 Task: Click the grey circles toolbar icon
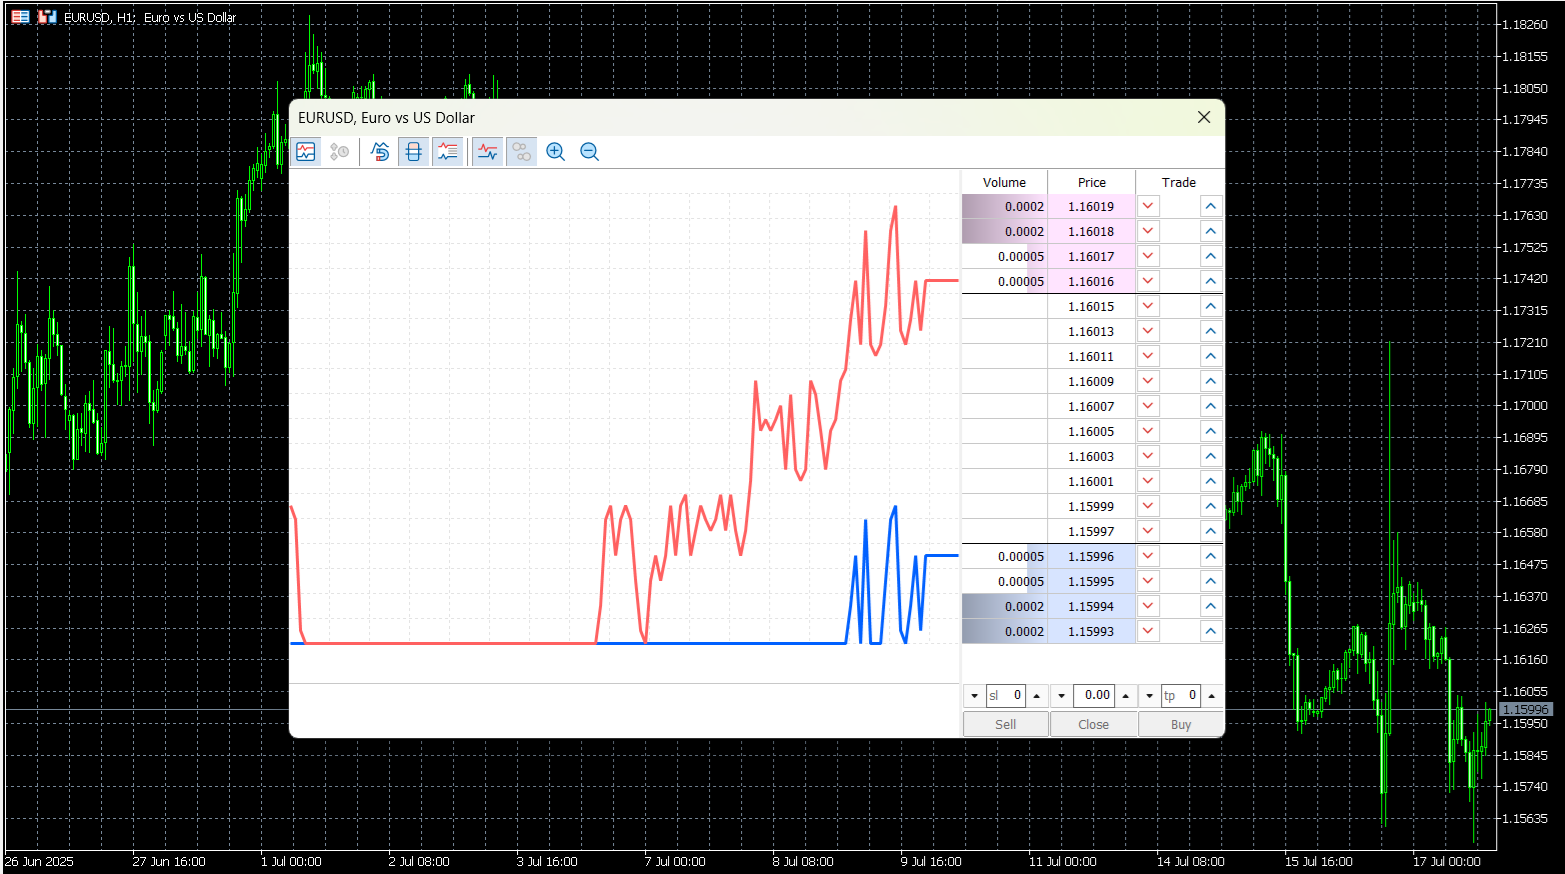(521, 152)
